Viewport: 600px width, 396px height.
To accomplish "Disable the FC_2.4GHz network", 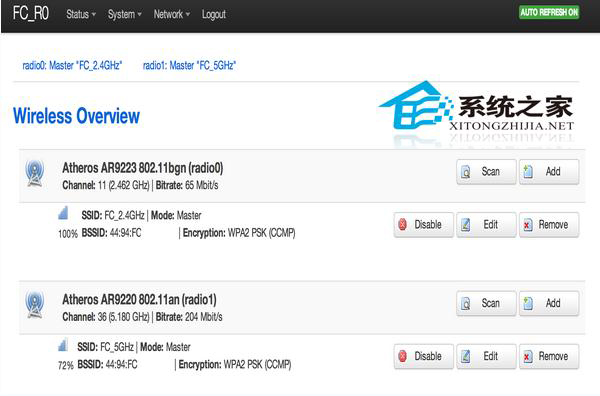I will pos(424,225).
